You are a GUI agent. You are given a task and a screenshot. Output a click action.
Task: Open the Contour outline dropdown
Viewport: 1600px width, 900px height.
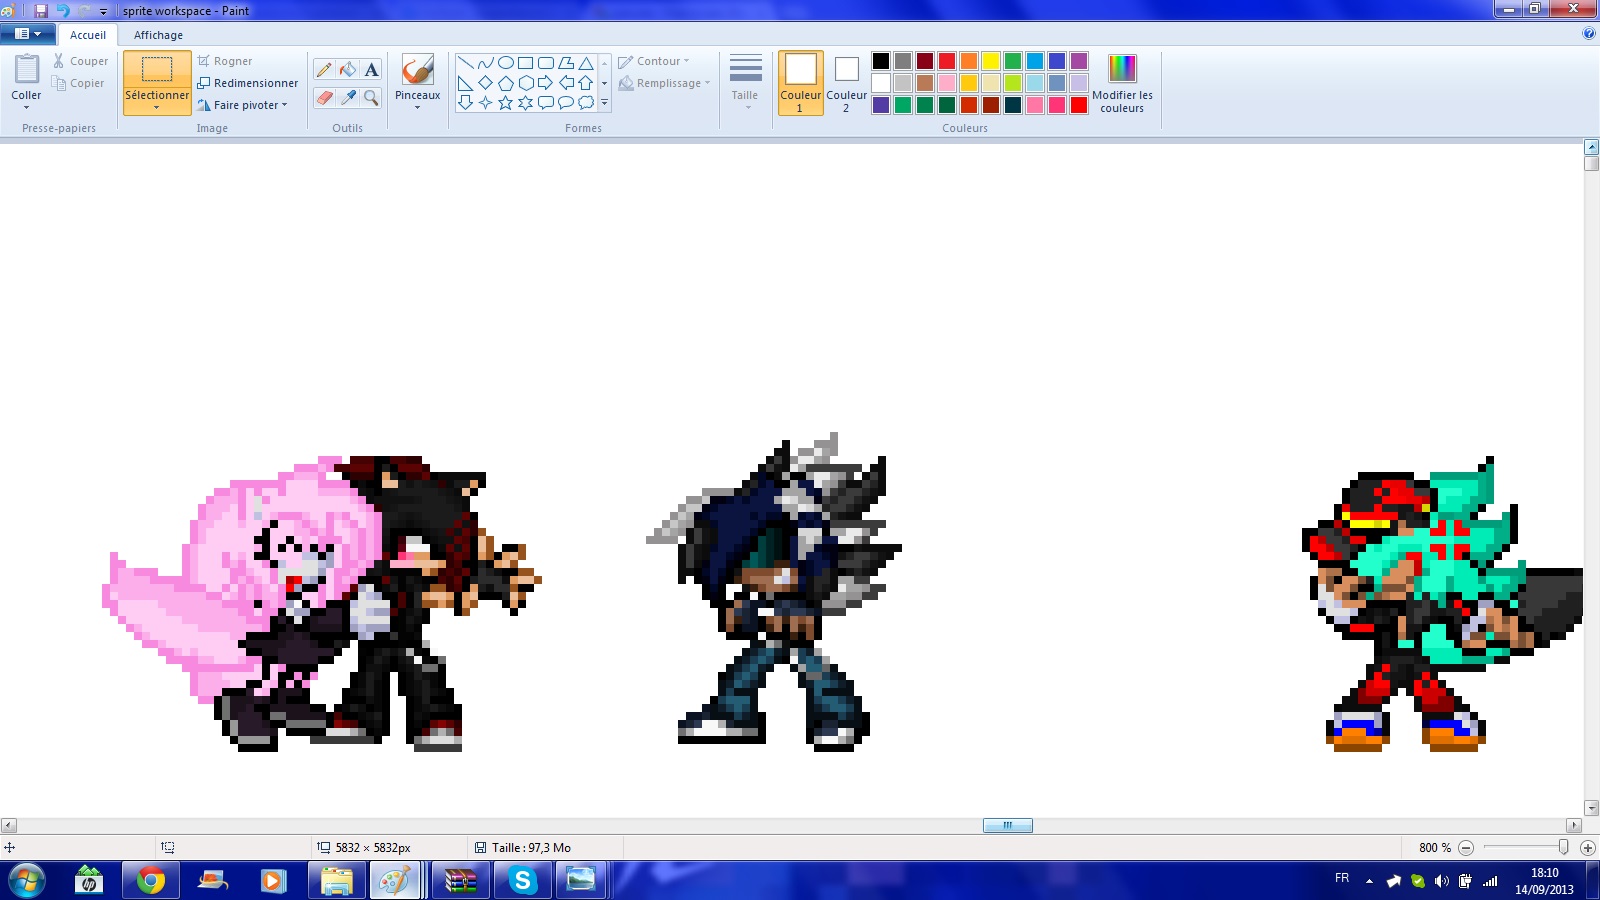654,61
